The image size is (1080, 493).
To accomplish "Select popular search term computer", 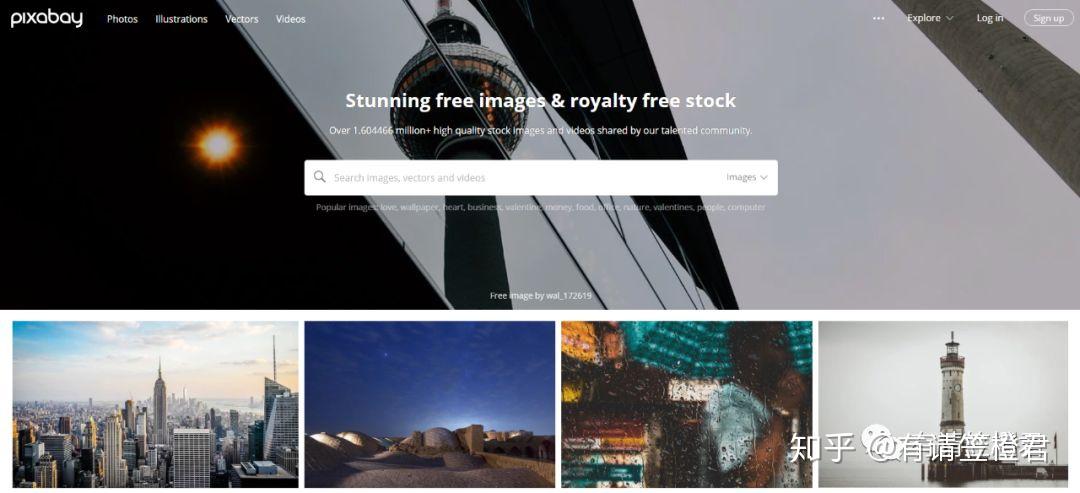I will coord(746,207).
